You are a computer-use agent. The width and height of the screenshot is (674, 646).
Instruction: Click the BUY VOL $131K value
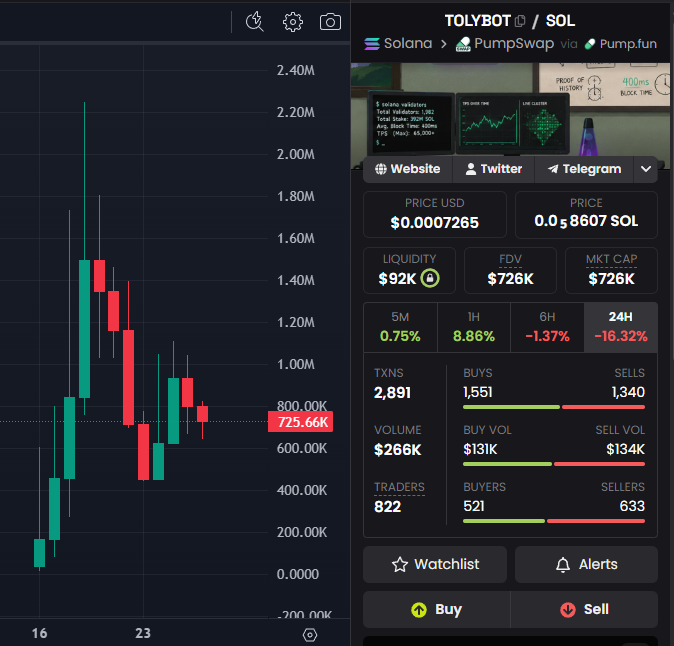pyautogui.click(x=480, y=449)
